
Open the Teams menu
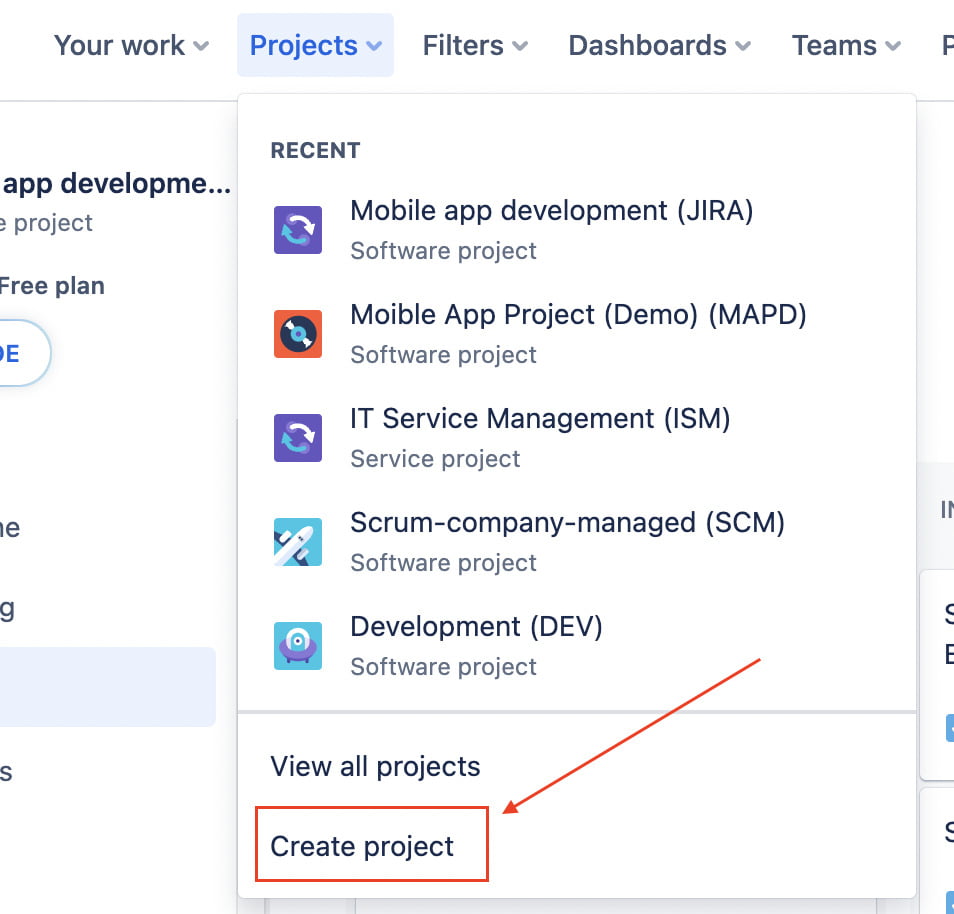[846, 46]
